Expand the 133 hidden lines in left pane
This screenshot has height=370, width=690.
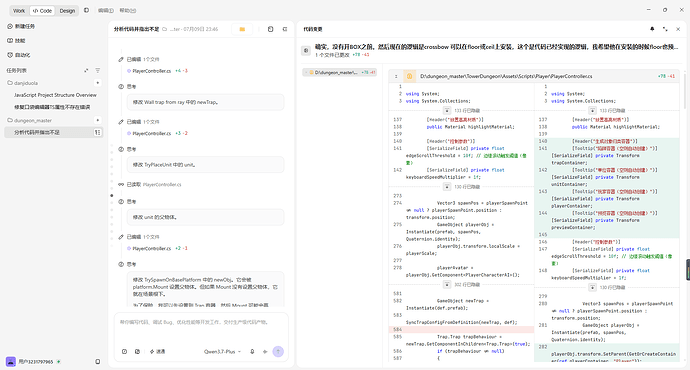(x=447, y=111)
